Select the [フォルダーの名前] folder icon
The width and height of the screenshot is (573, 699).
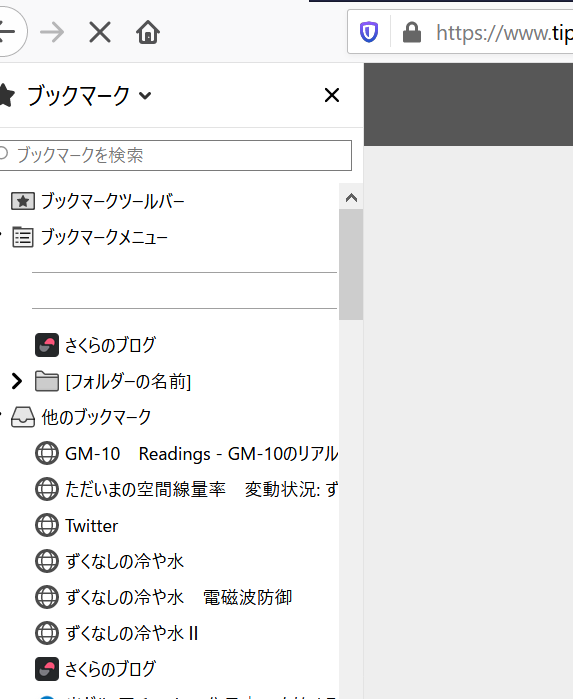[x=47, y=381]
